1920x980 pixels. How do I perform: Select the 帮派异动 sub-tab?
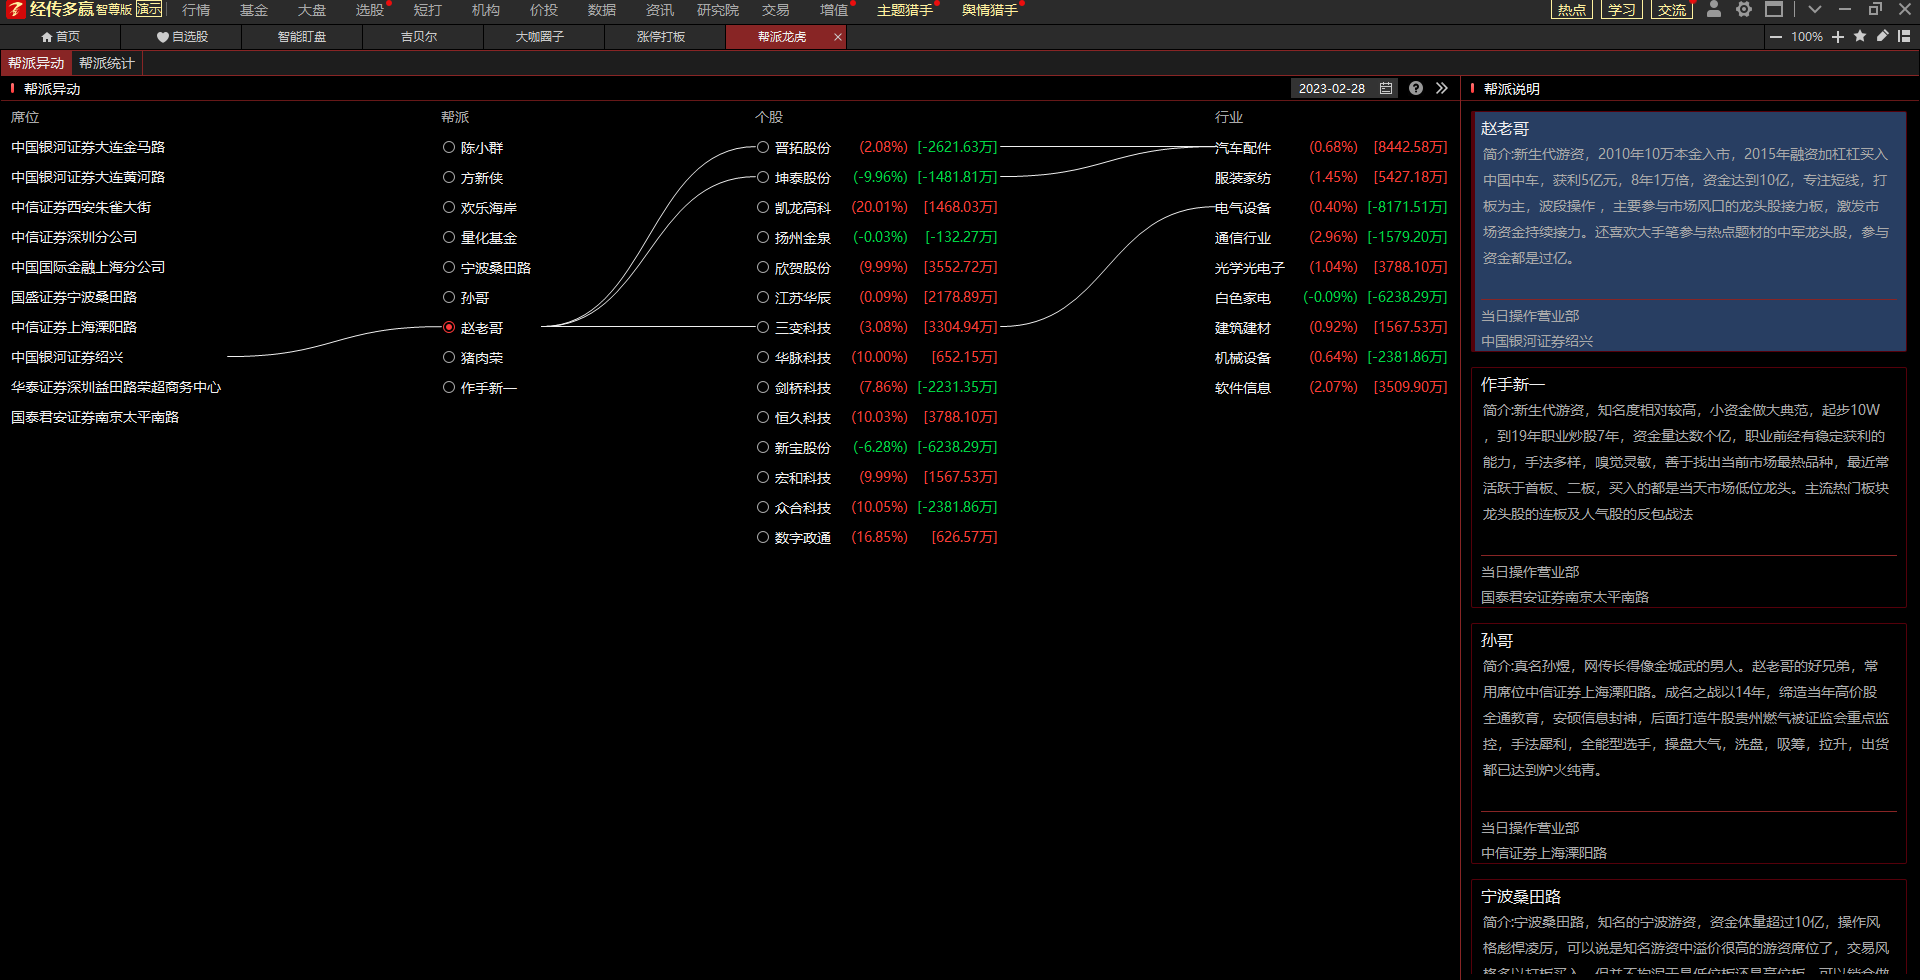point(36,63)
